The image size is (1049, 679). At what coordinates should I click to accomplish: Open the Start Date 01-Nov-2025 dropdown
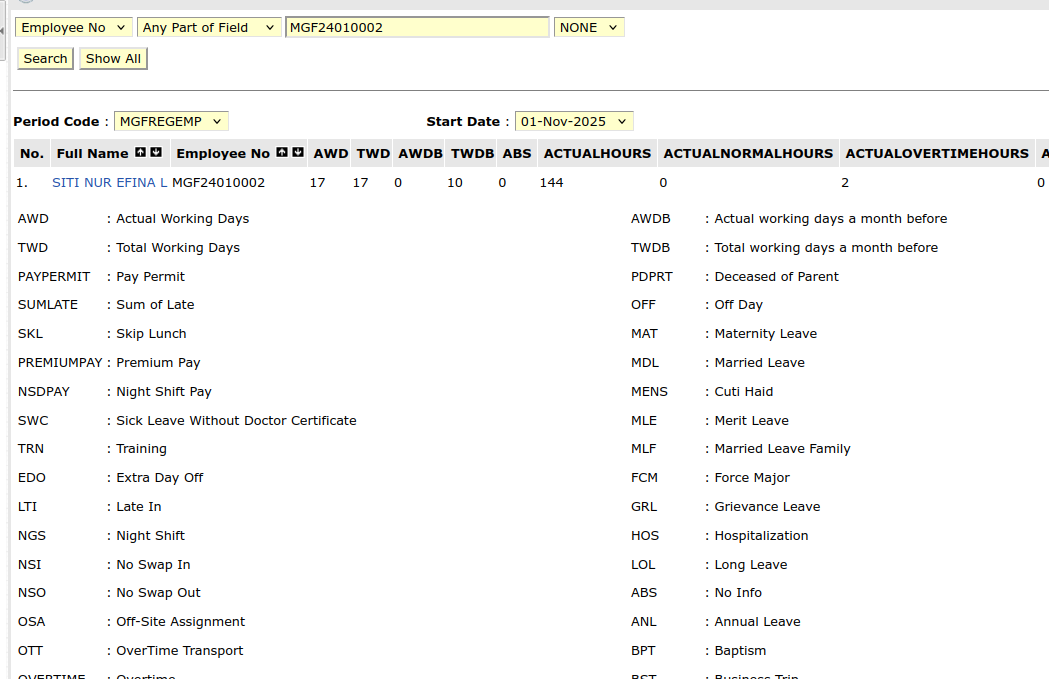(x=574, y=122)
